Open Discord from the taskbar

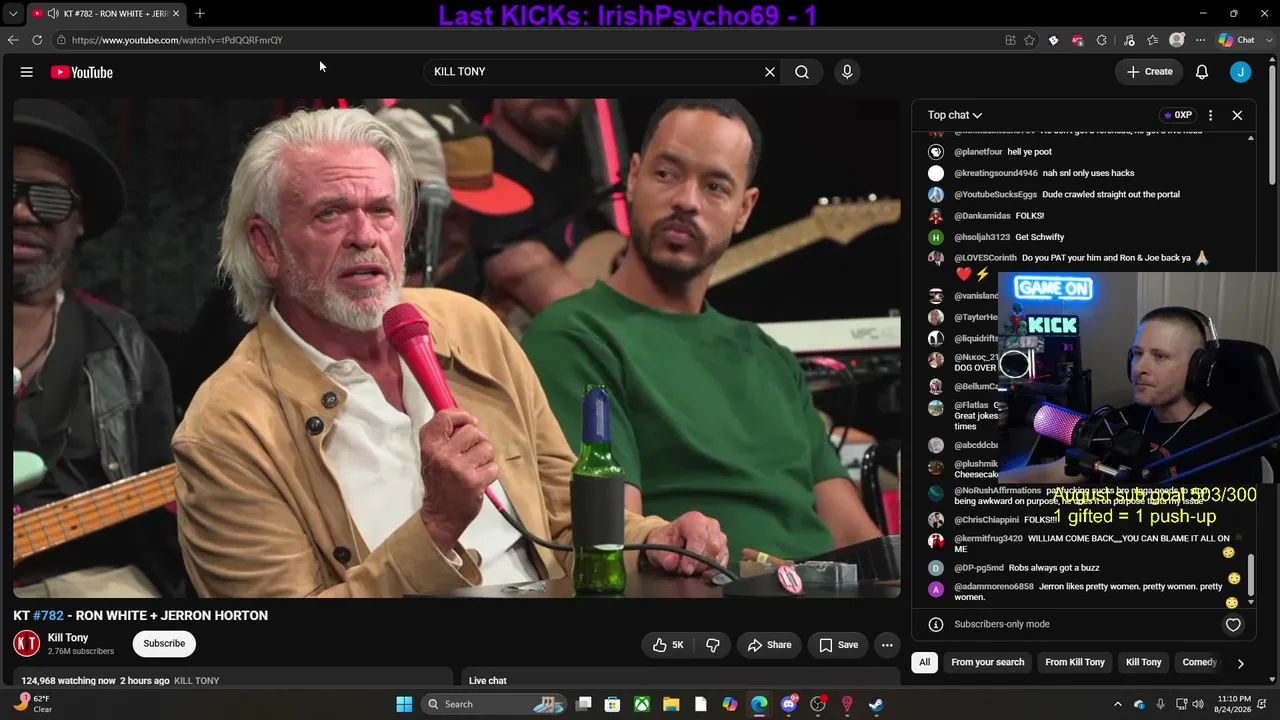[789, 704]
